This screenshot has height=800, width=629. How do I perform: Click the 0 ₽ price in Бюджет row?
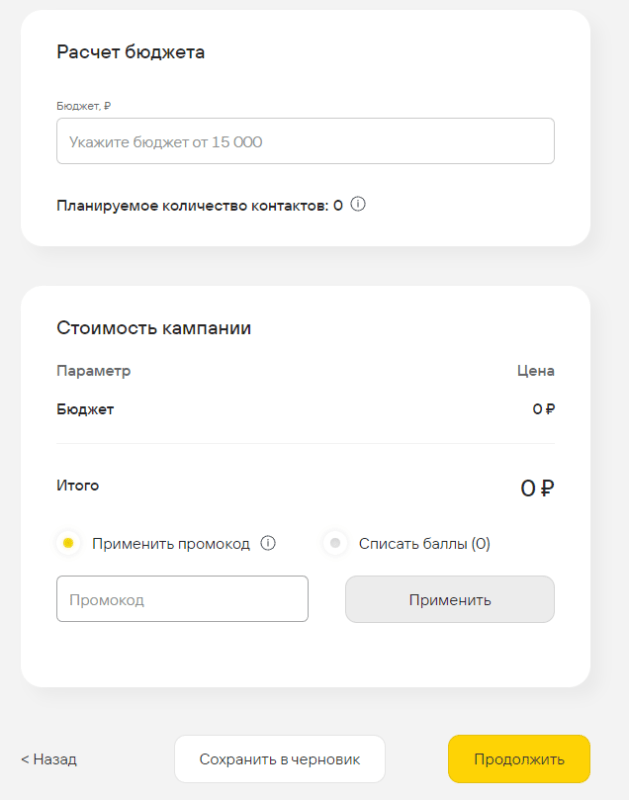tap(543, 409)
